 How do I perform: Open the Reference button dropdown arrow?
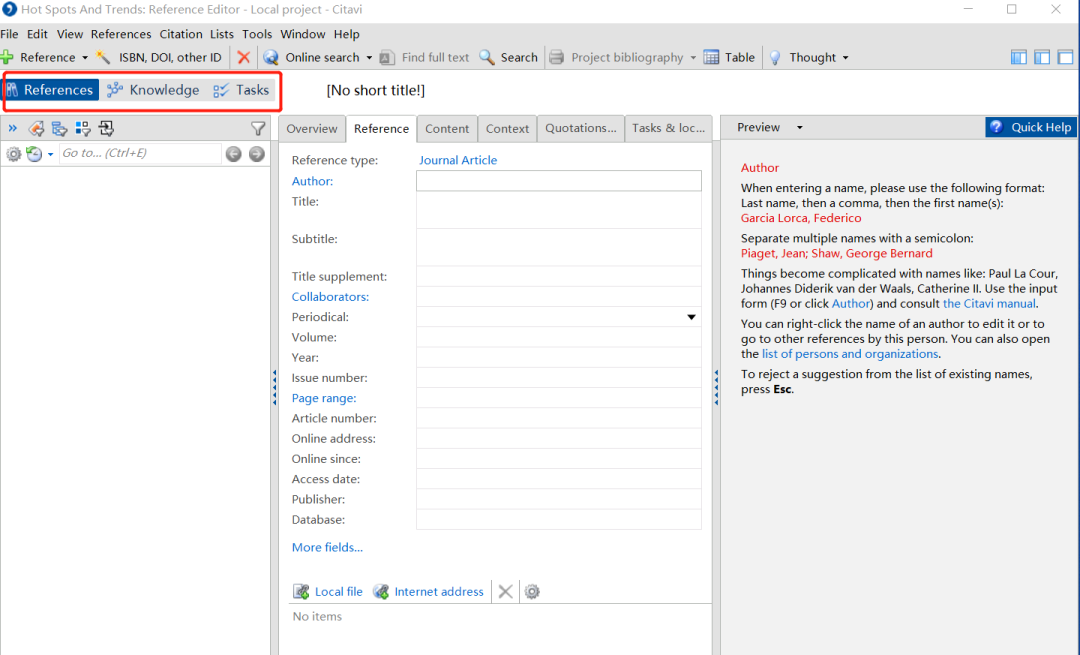point(85,58)
